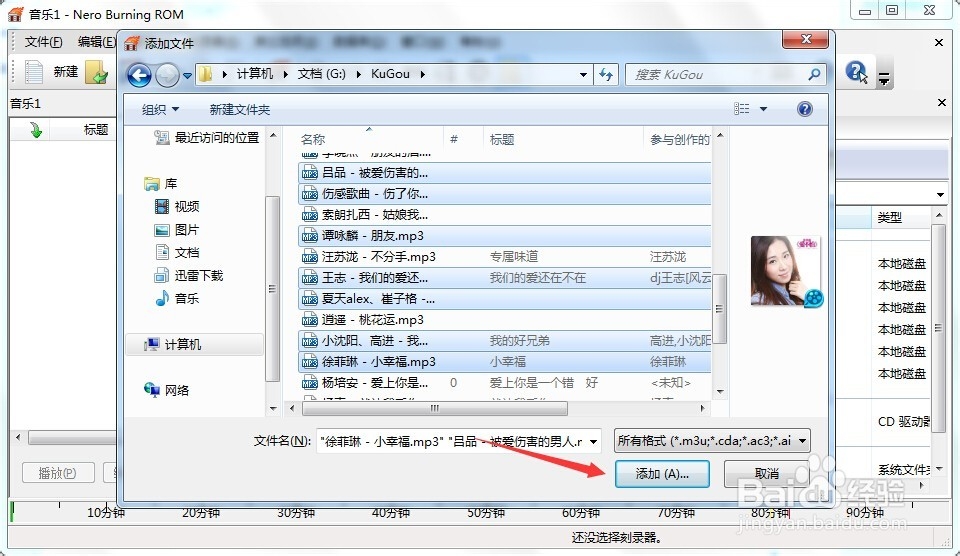This screenshot has height=556, width=960.
Task: Open Nero toolbar overflow arrow
Action: (883, 78)
